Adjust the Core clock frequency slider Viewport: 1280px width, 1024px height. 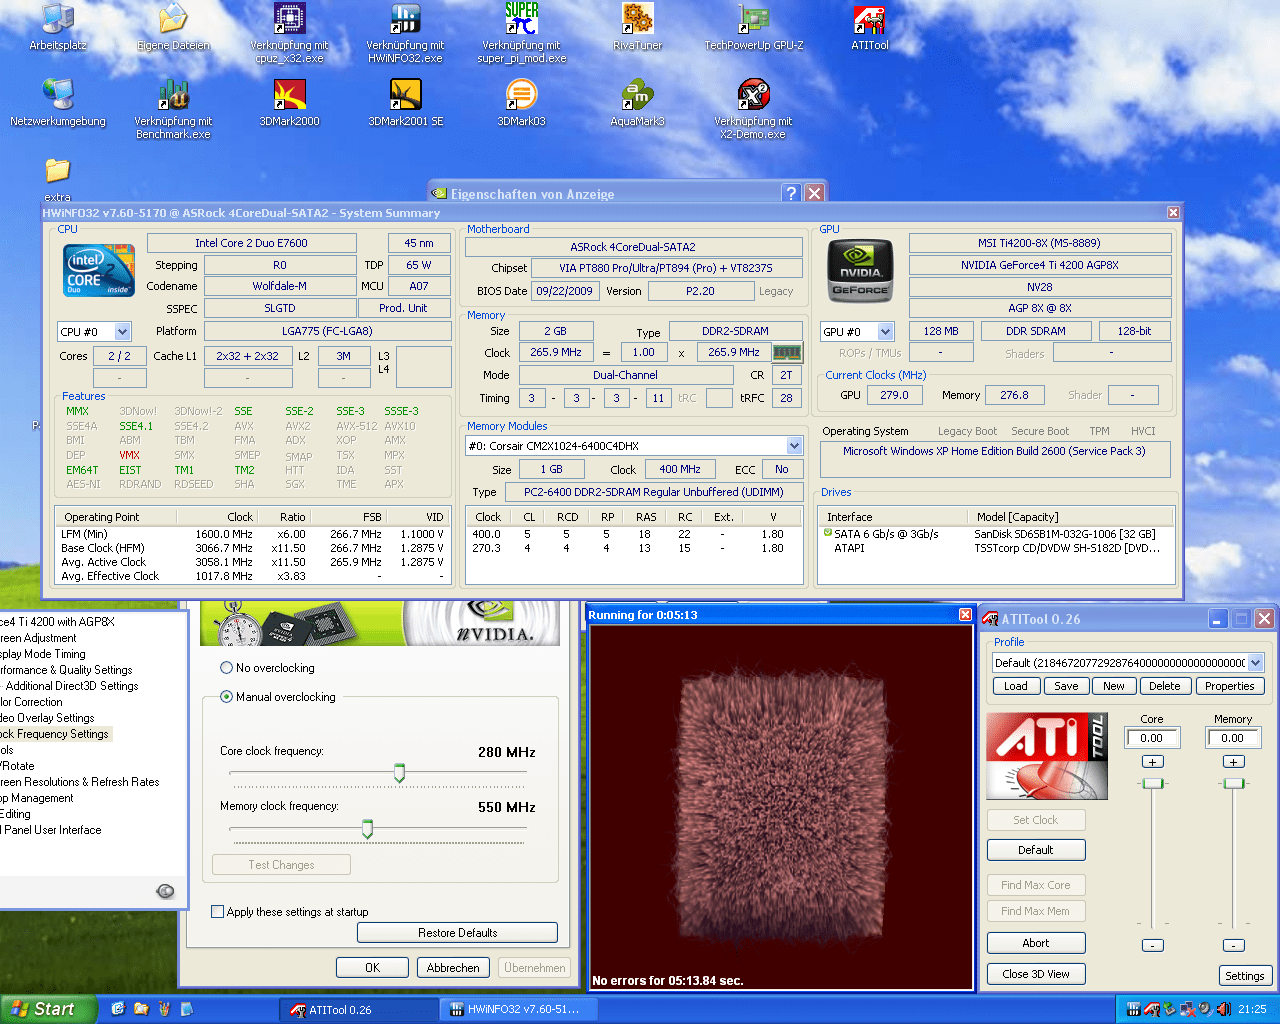[x=399, y=773]
